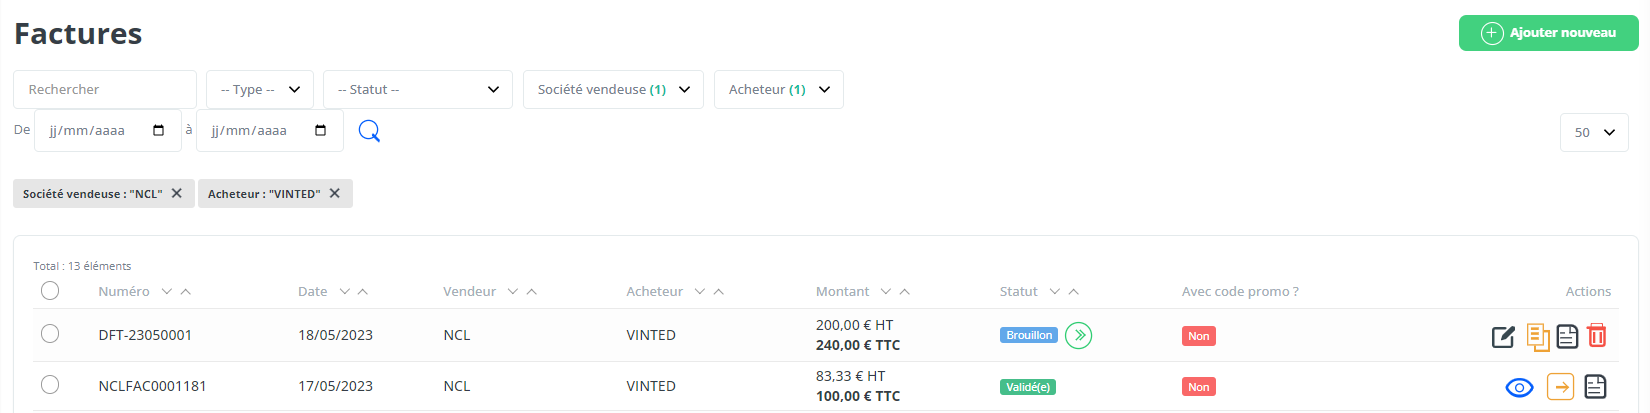Open the Type filter dropdown
1650x413 pixels.
click(x=260, y=89)
